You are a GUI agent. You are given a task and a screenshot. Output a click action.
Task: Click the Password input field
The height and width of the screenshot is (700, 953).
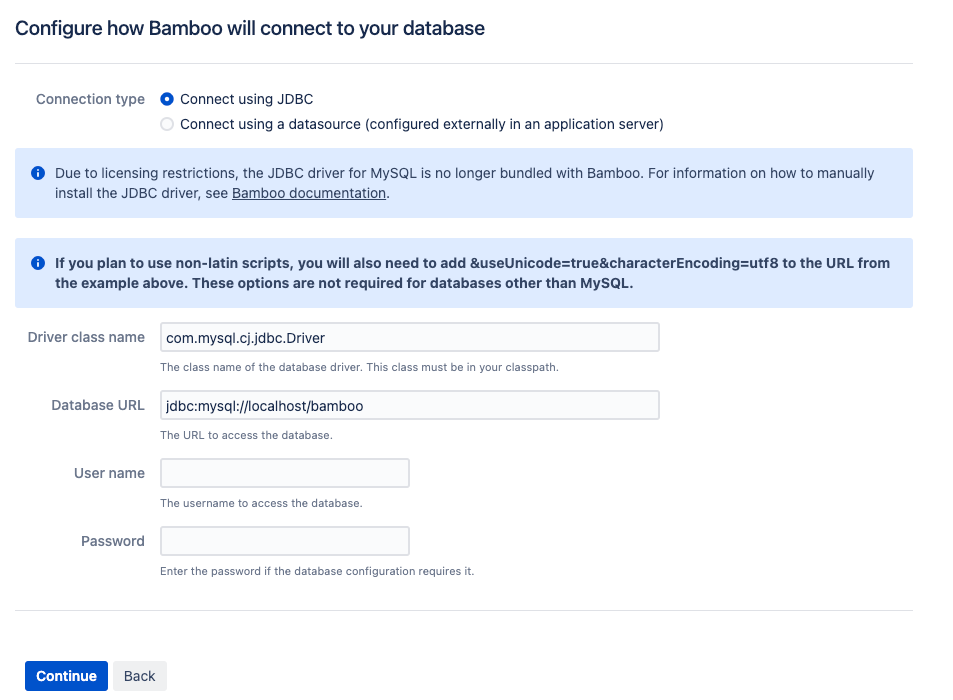(x=284, y=541)
